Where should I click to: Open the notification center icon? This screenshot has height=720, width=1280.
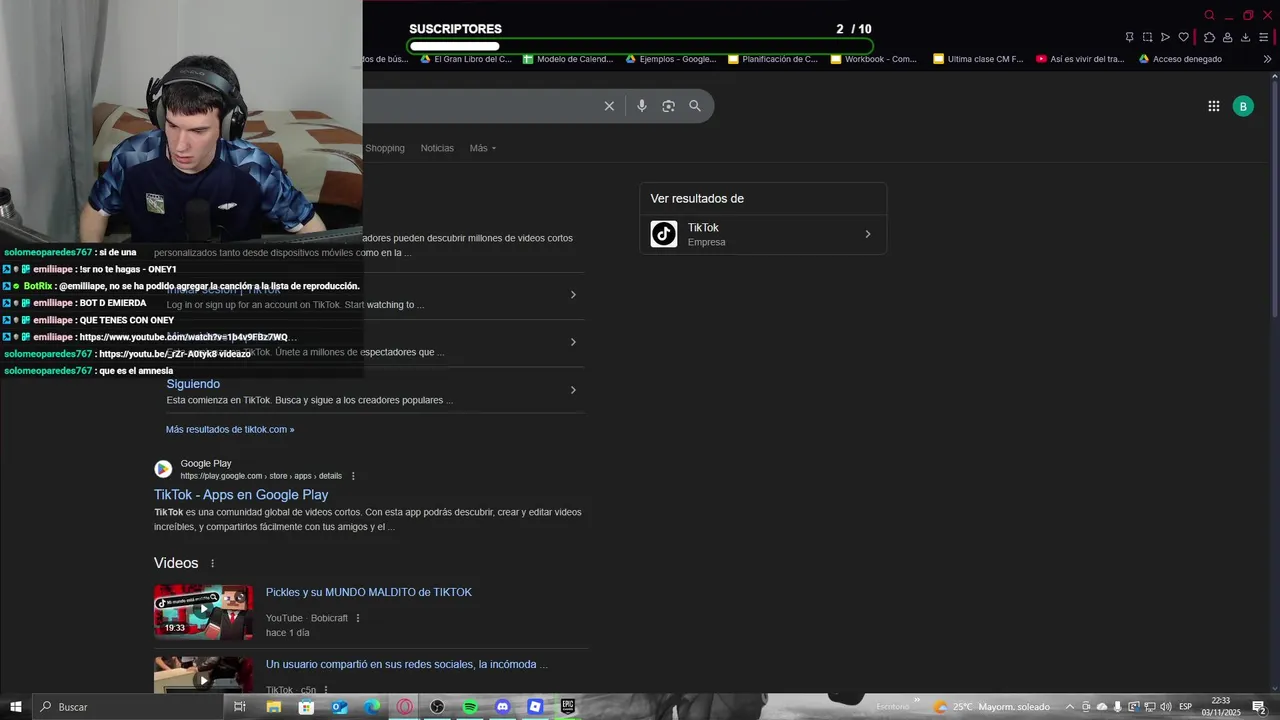pos(1259,707)
